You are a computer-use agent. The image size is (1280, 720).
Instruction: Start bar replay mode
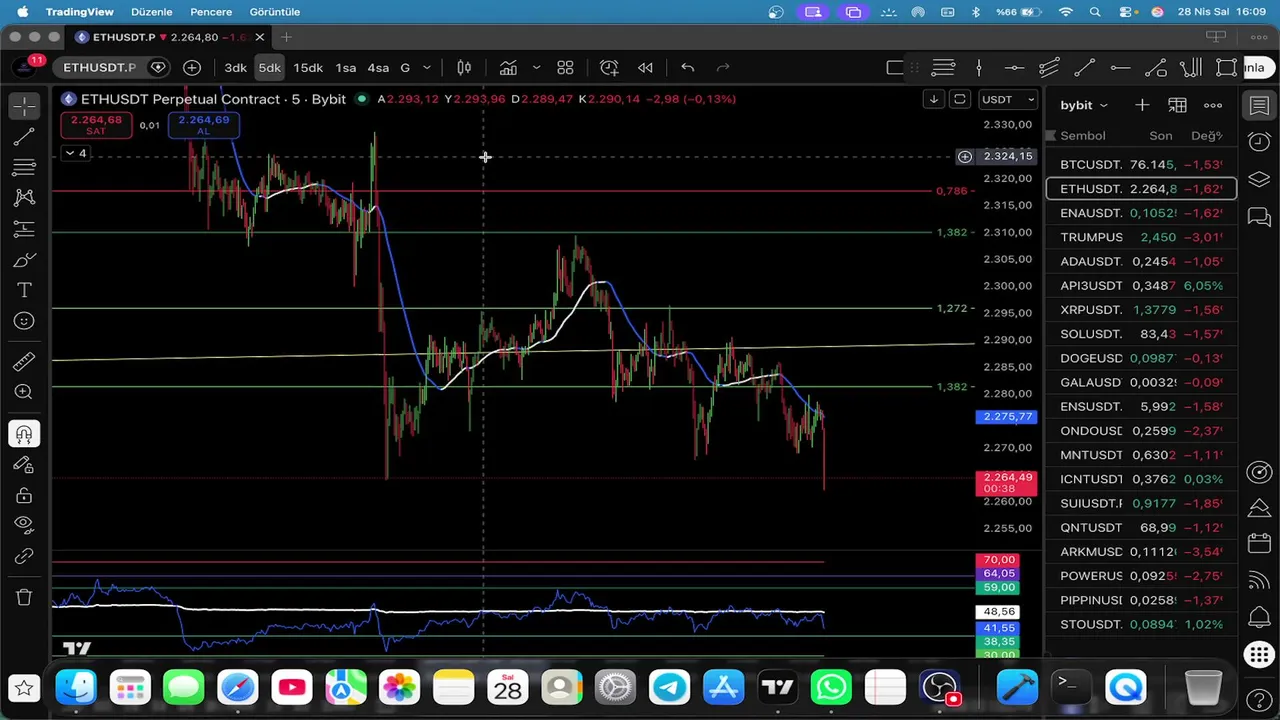click(x=645, y=67)
